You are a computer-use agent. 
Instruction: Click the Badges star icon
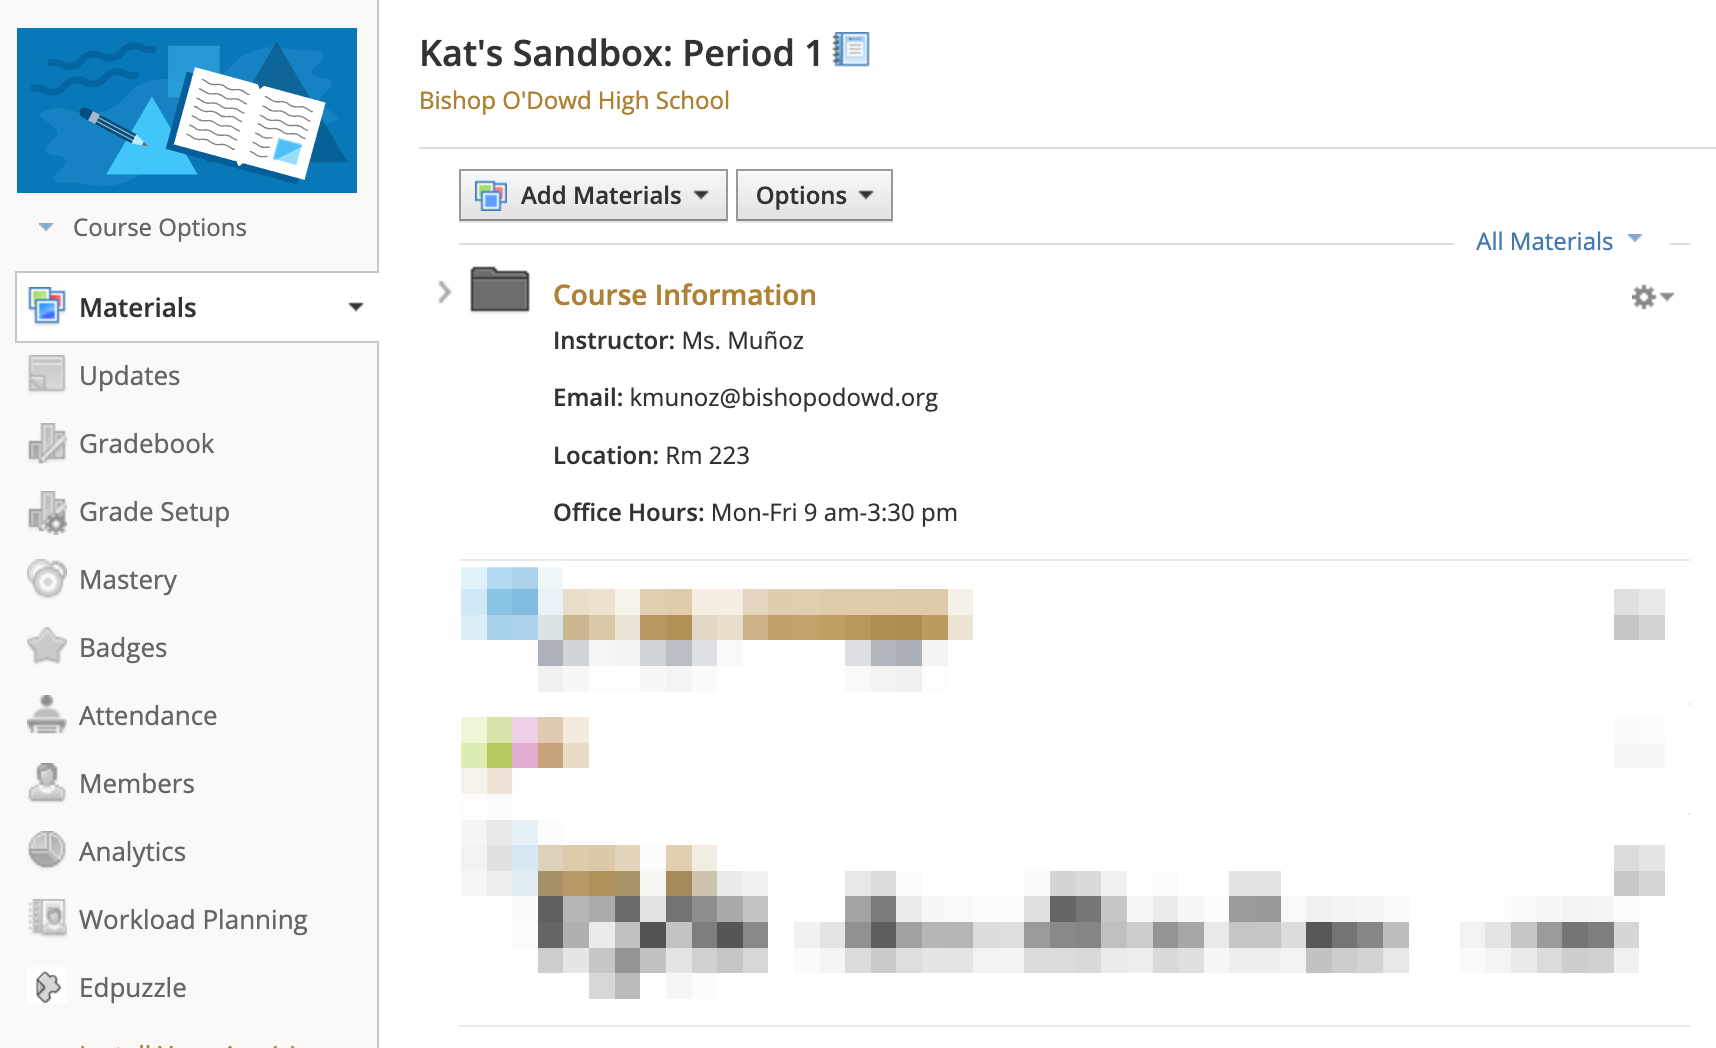47,647
